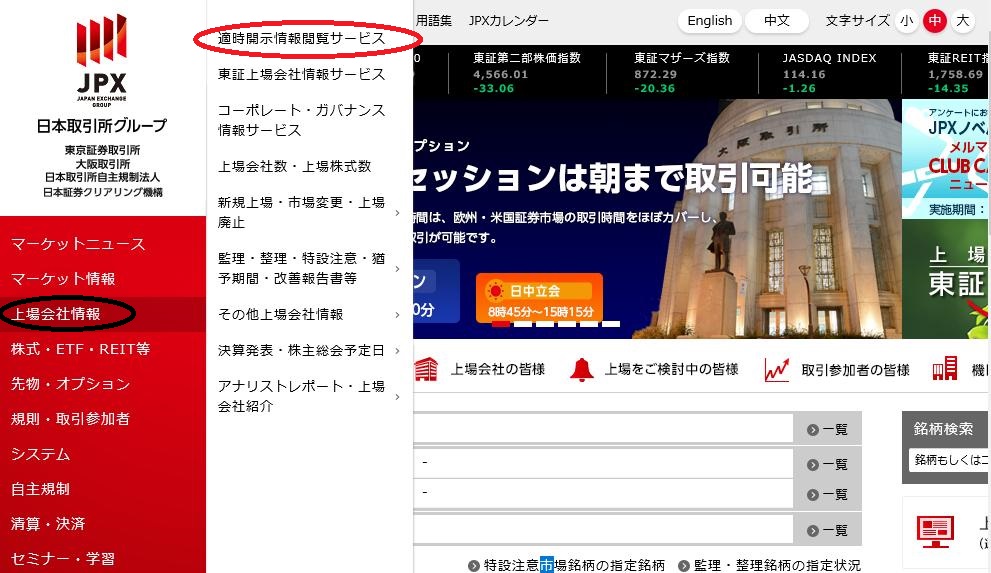
Task: Open 先物・オプション sidebar item
Action: click(70, 384)
